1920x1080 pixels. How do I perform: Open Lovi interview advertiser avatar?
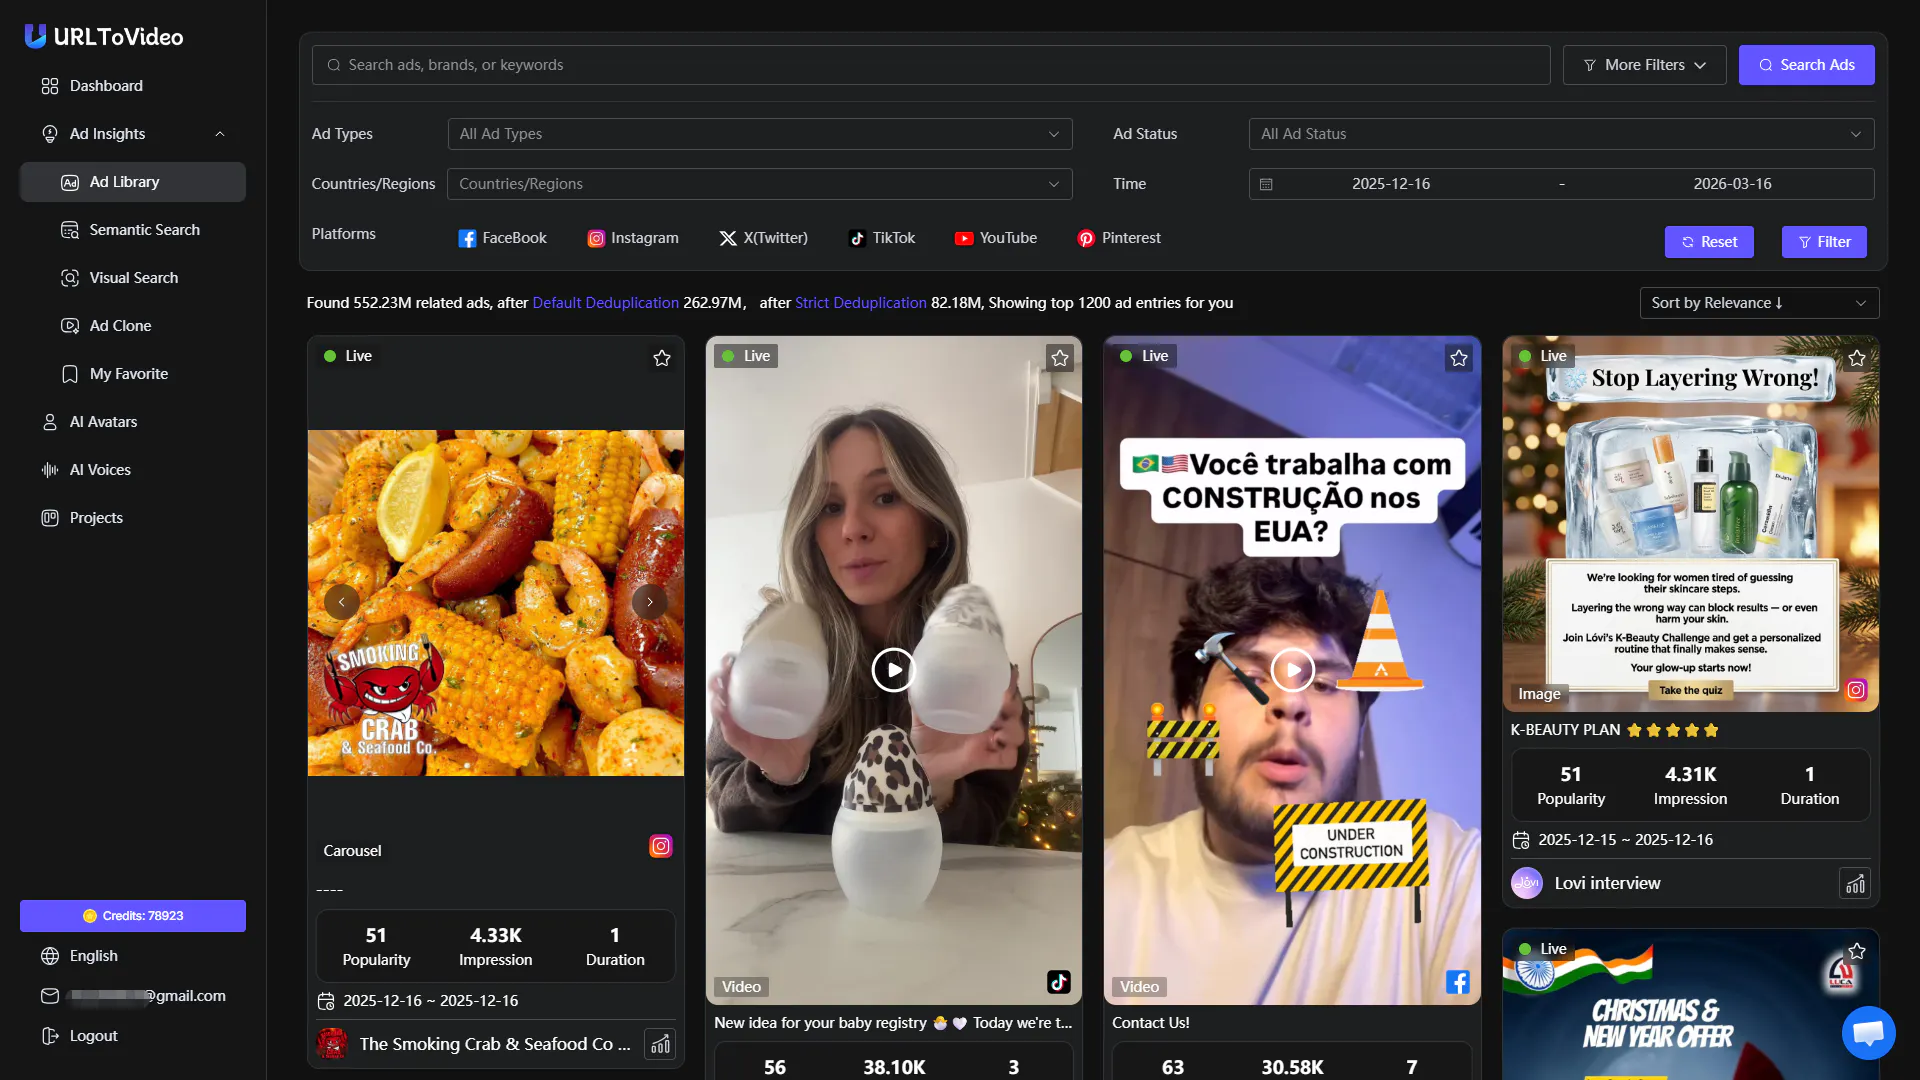[x=1527, y=883]
